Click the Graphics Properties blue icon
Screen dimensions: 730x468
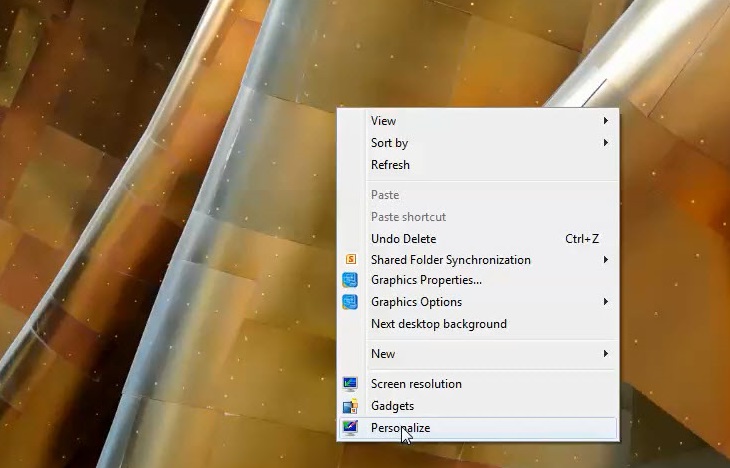click(x=350, y=280)
